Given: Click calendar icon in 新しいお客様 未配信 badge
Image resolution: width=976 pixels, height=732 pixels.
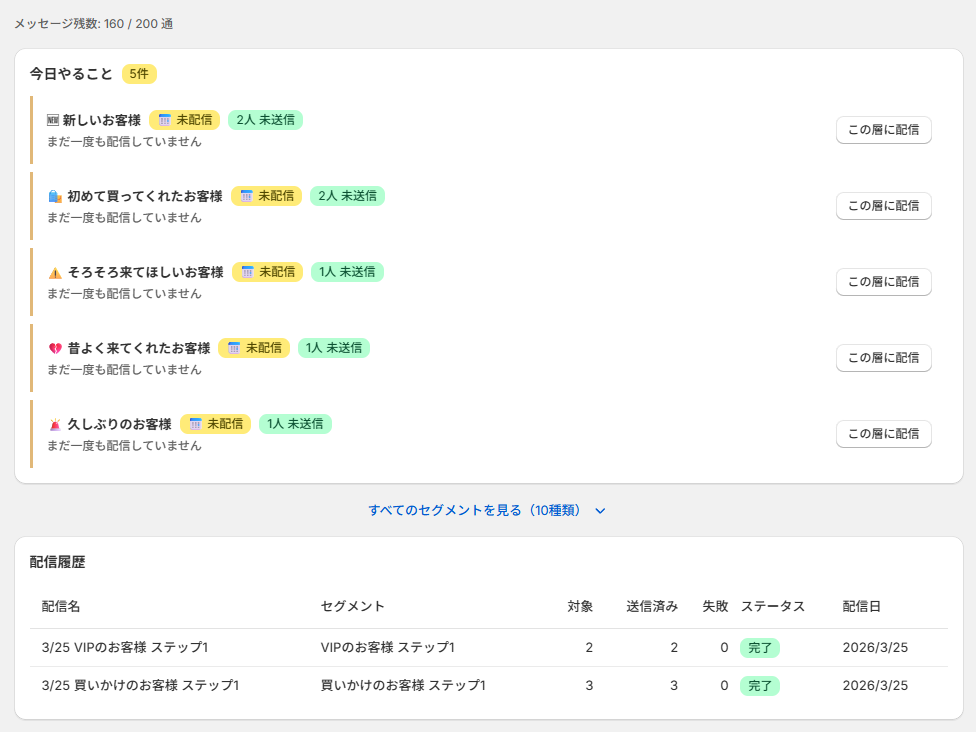Looking at the screenshot, I should point(165,120).
